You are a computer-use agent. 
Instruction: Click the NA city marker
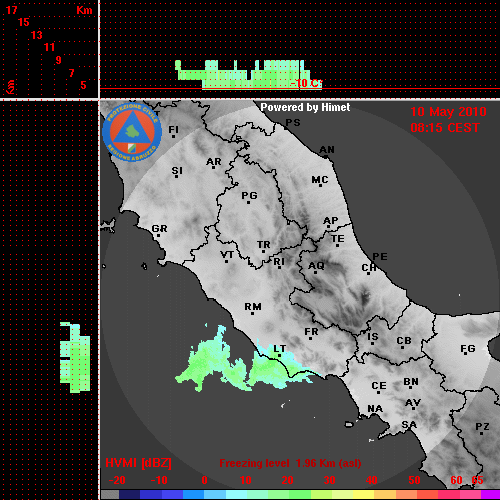[375, 408]
